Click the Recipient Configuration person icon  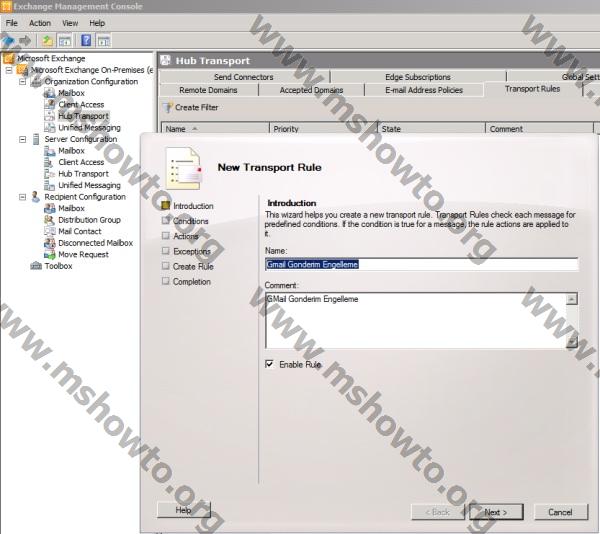click(x=36, y=197)
